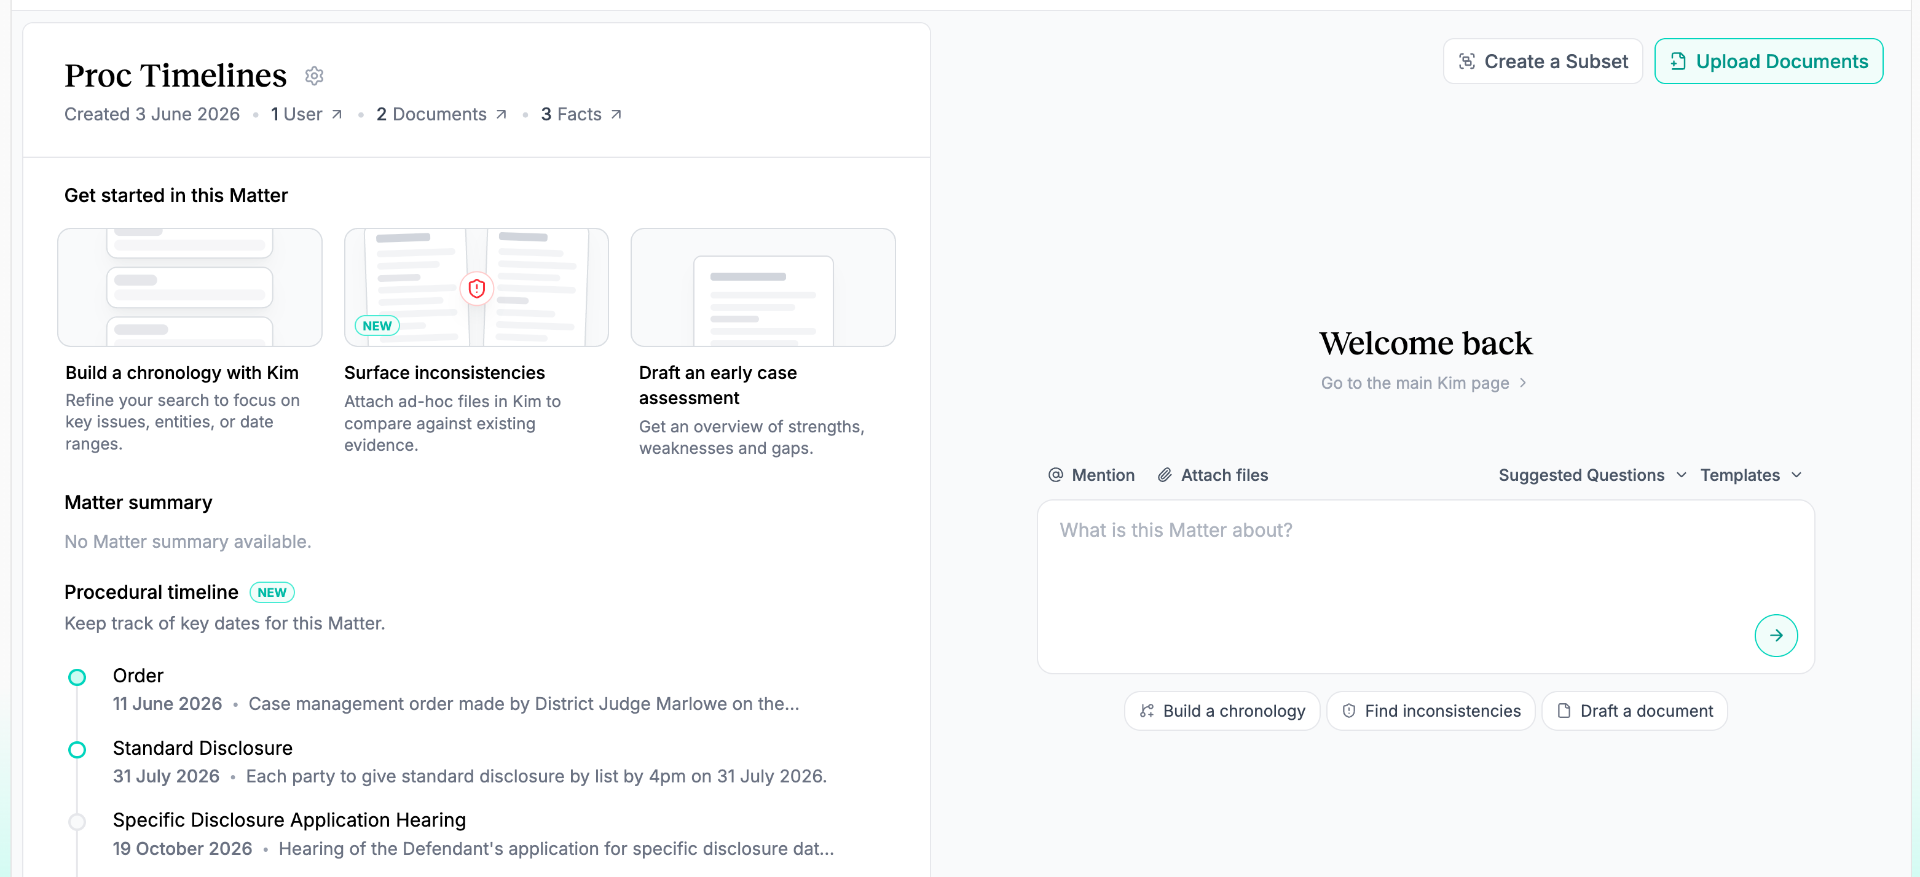Screen dimensions: 1920x877
Task: Click Matter summary heading
Action: pyautogui.click(x=138, y=502)
